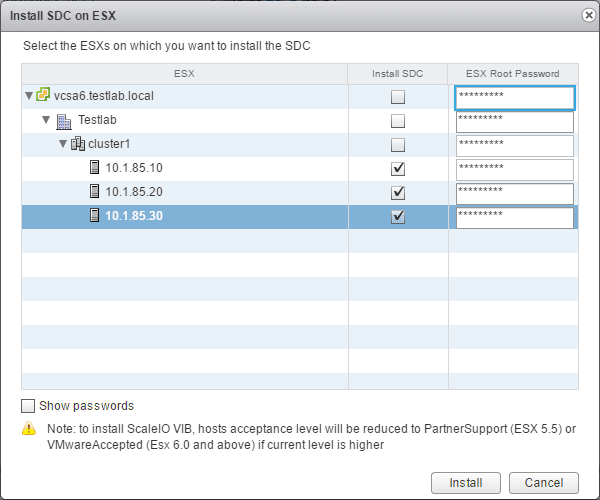Click the host icon for 10.1.85.10
This screenshot has width=600, height=500.
95,168
